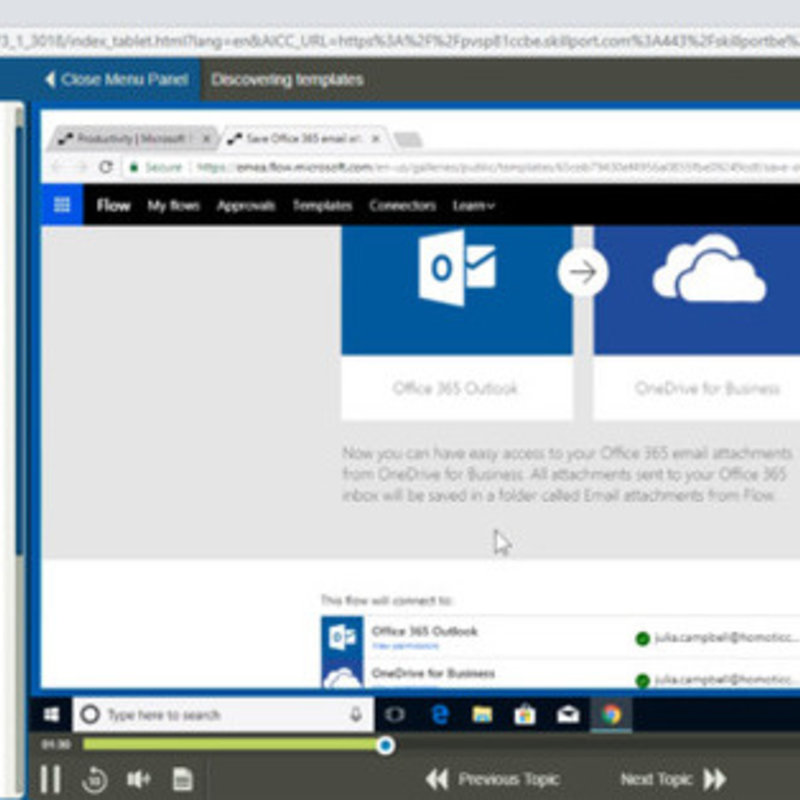Viewport: 800px width, 800px height.
Task: Click the volume speaker icon
Action: click(139, 779)
